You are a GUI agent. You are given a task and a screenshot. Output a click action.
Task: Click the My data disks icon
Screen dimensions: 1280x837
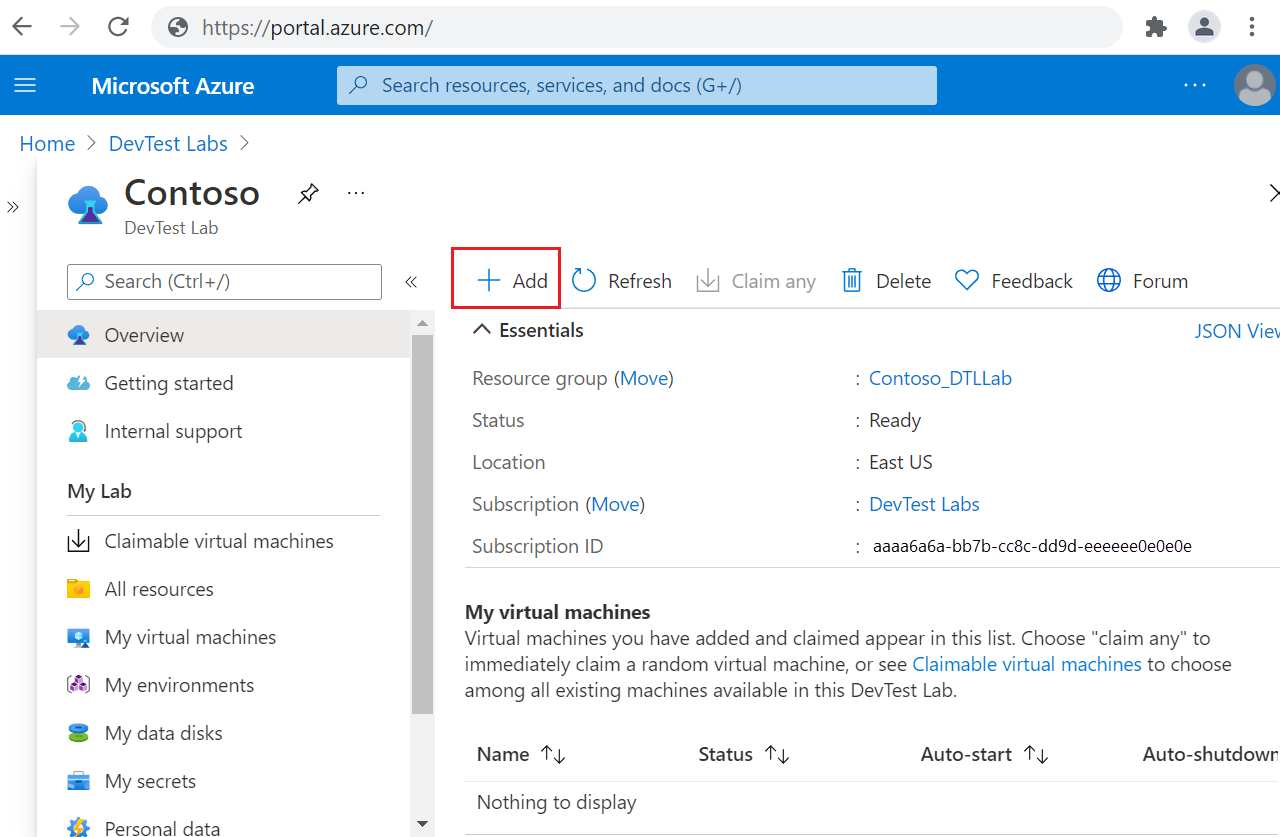coord(79,733)
